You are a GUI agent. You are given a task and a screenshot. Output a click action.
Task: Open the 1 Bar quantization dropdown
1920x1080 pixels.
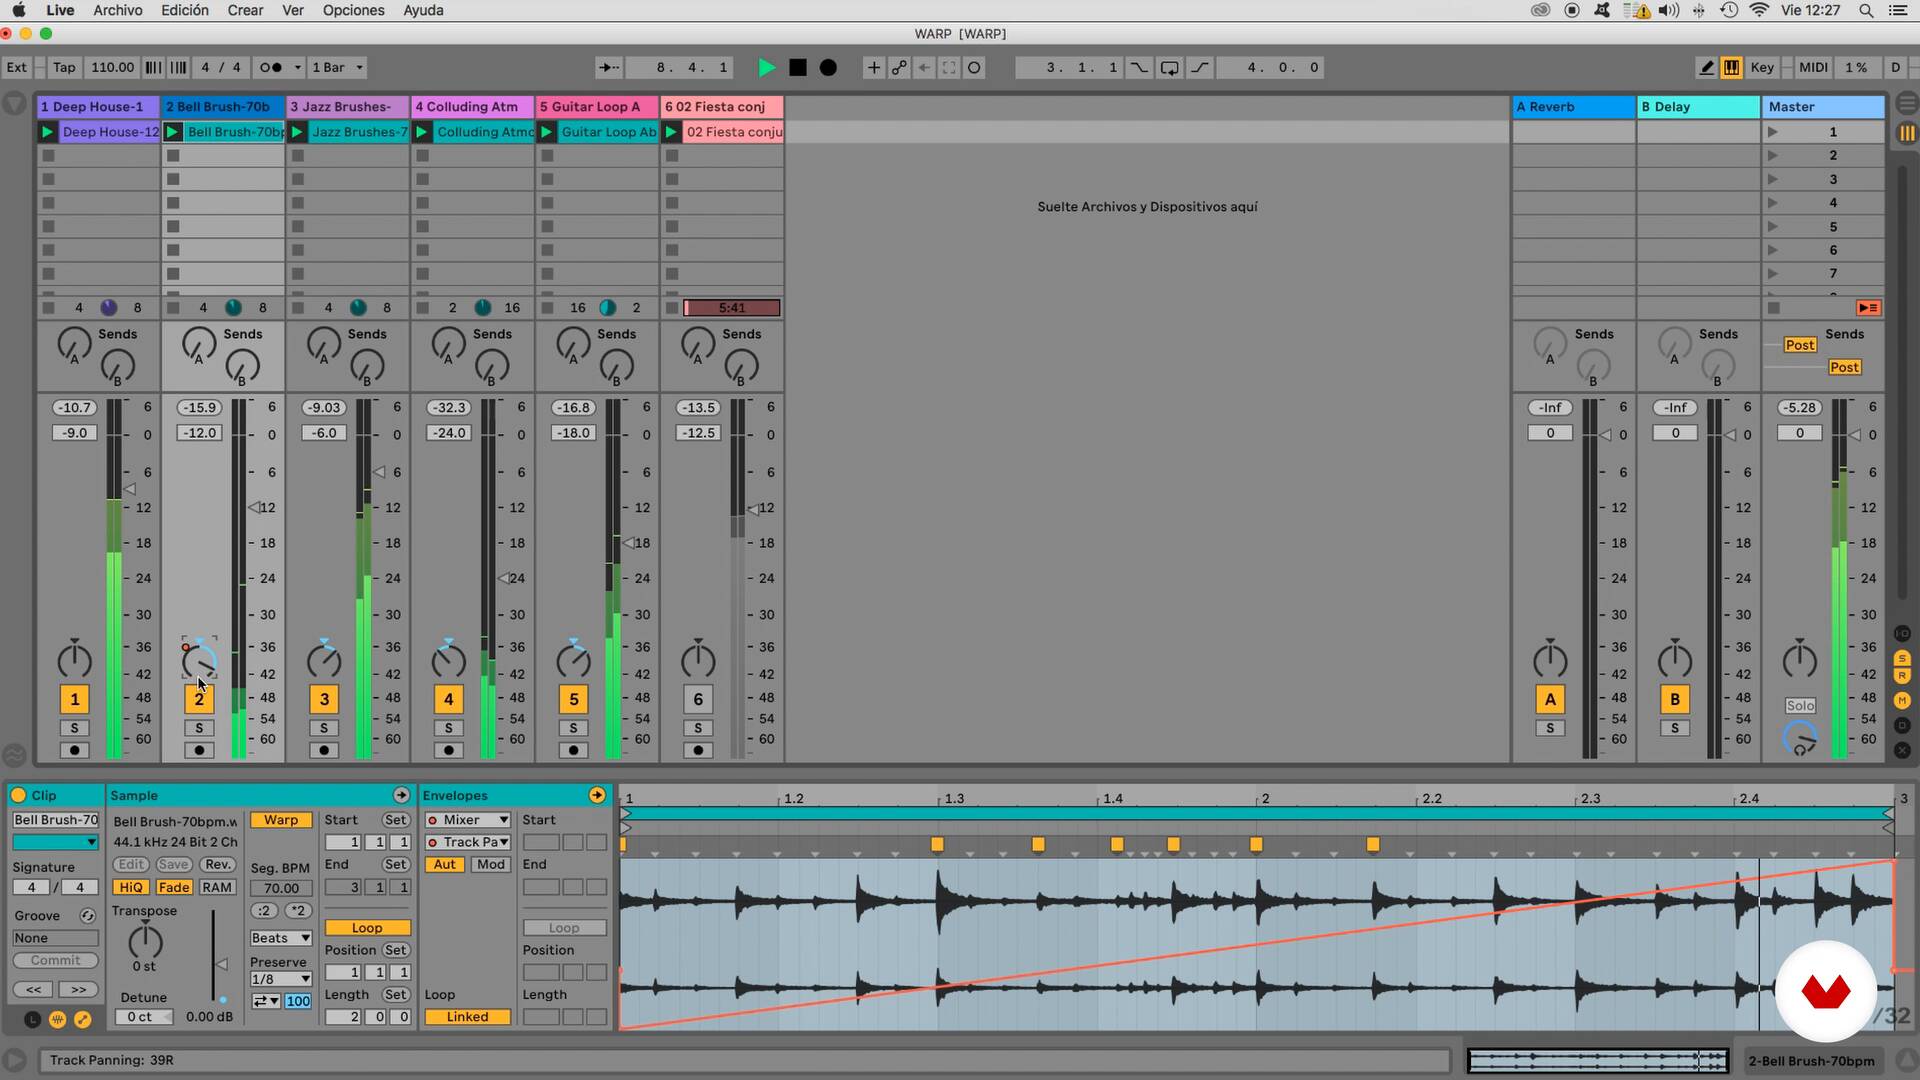[337, 67]
